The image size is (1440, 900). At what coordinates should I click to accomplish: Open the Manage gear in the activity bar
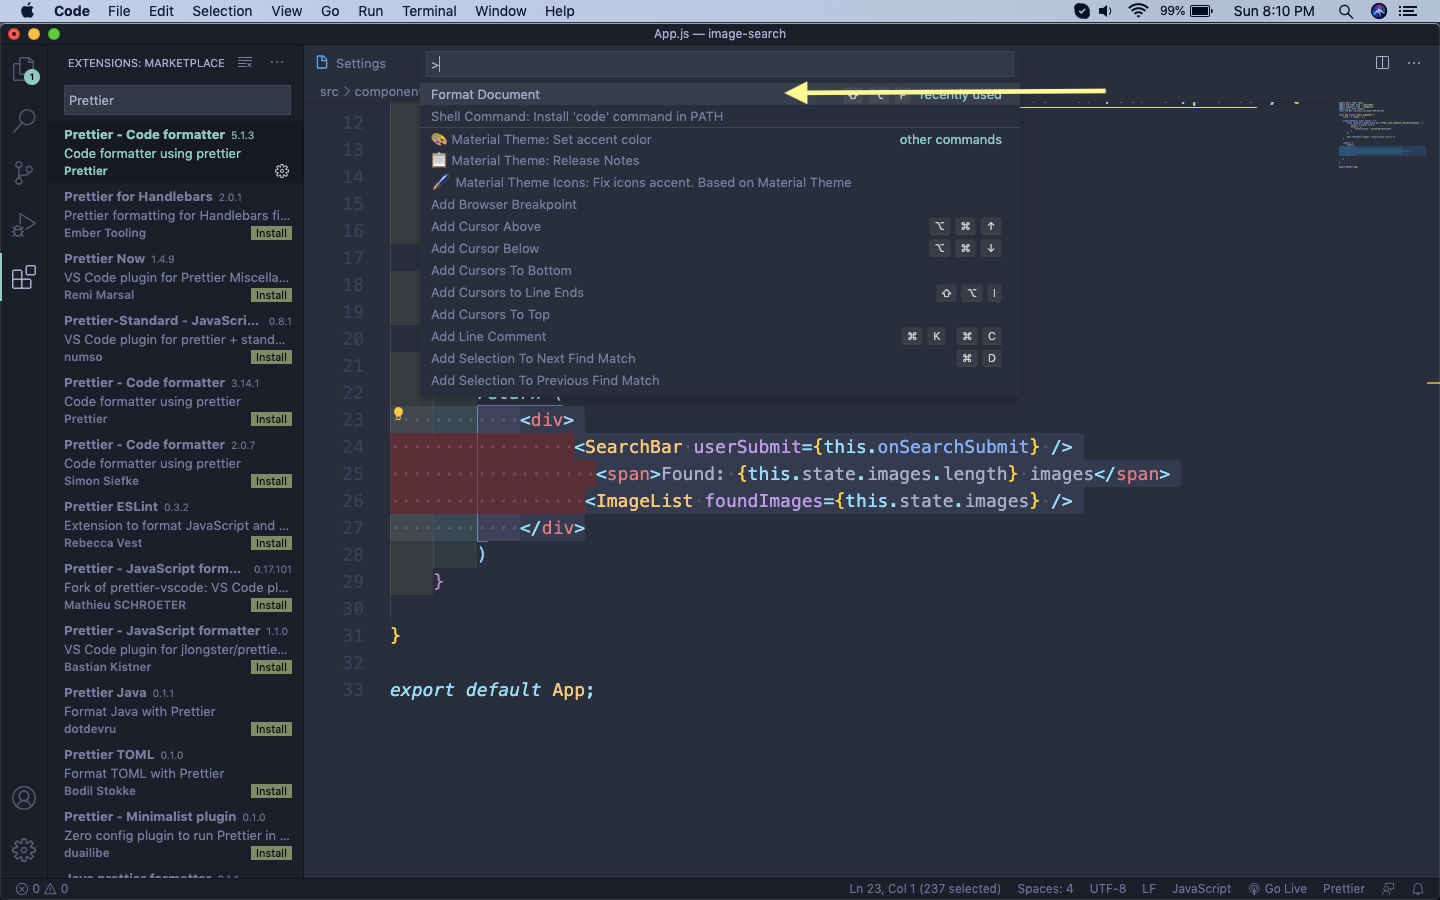coord(24,850)
